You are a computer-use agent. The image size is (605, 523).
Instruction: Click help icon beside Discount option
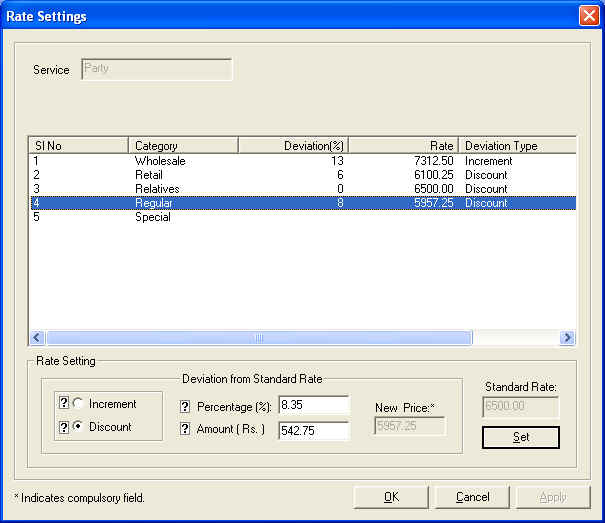(x=64, y=427)
